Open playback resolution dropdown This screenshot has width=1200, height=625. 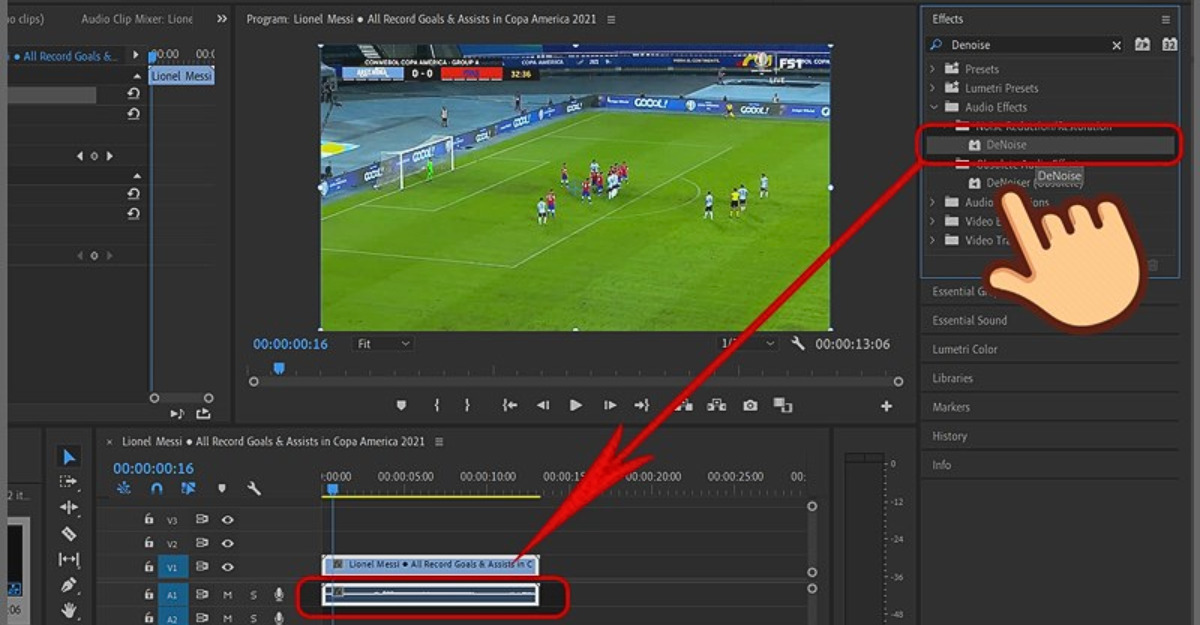[x=748, y=344]
